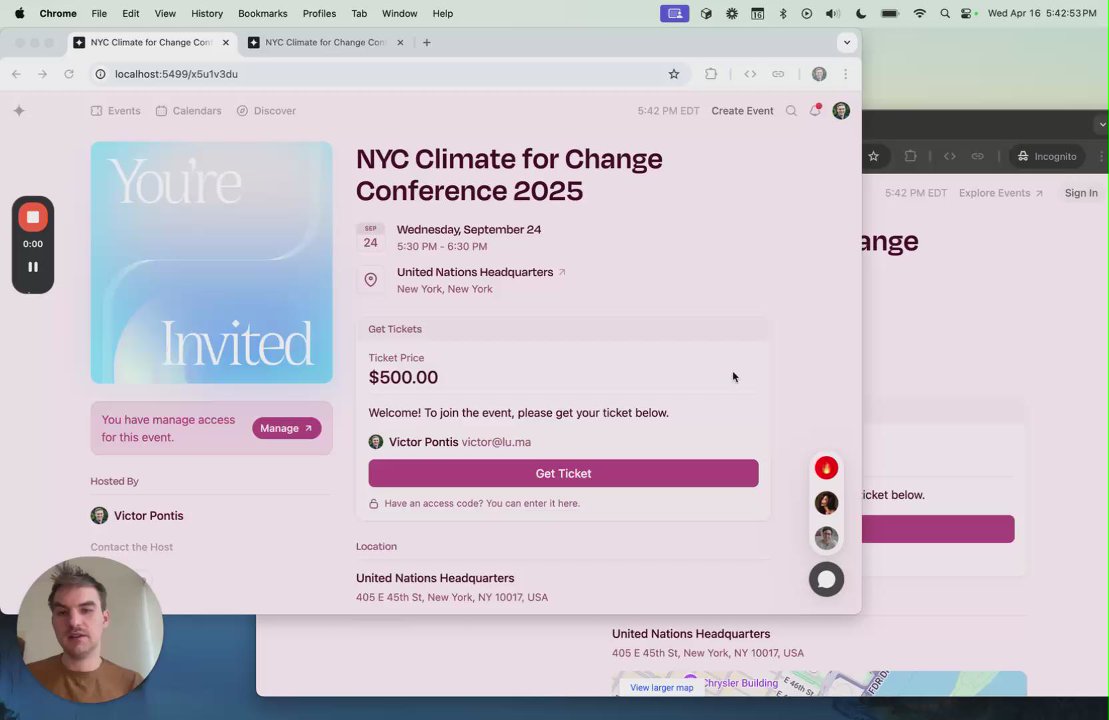Toggle Do Not Disturb moon icon
Screen dimensions: 1109x720
click(861, 13)
